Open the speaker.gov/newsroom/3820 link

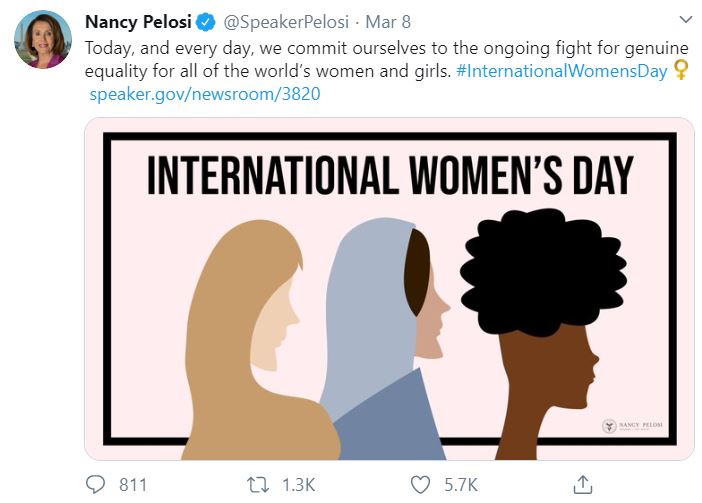click(x=204, y=95)
